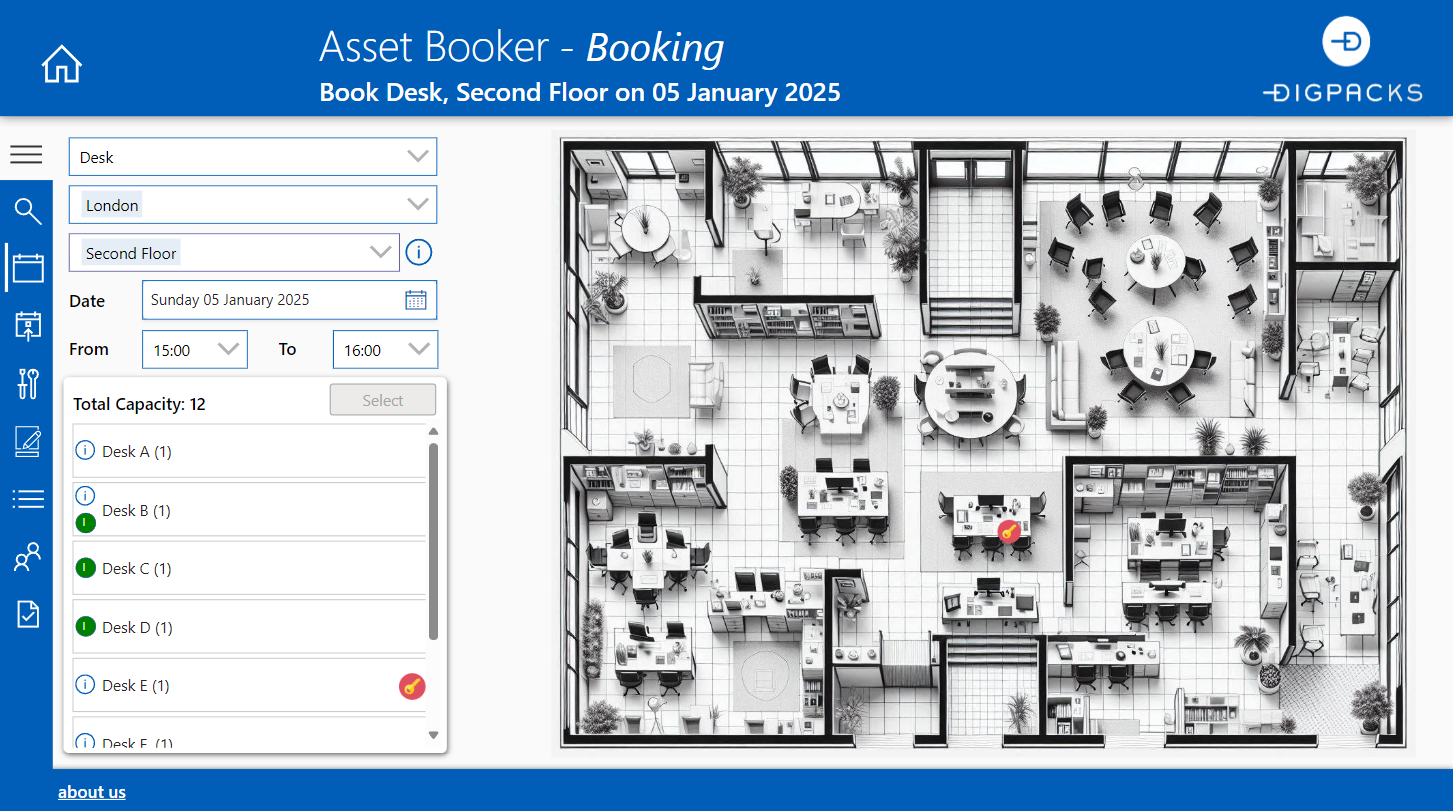Screen dimensions: 1453x811
Task: Expand the Desk asset type dropdown
Action: click(418, 157)
